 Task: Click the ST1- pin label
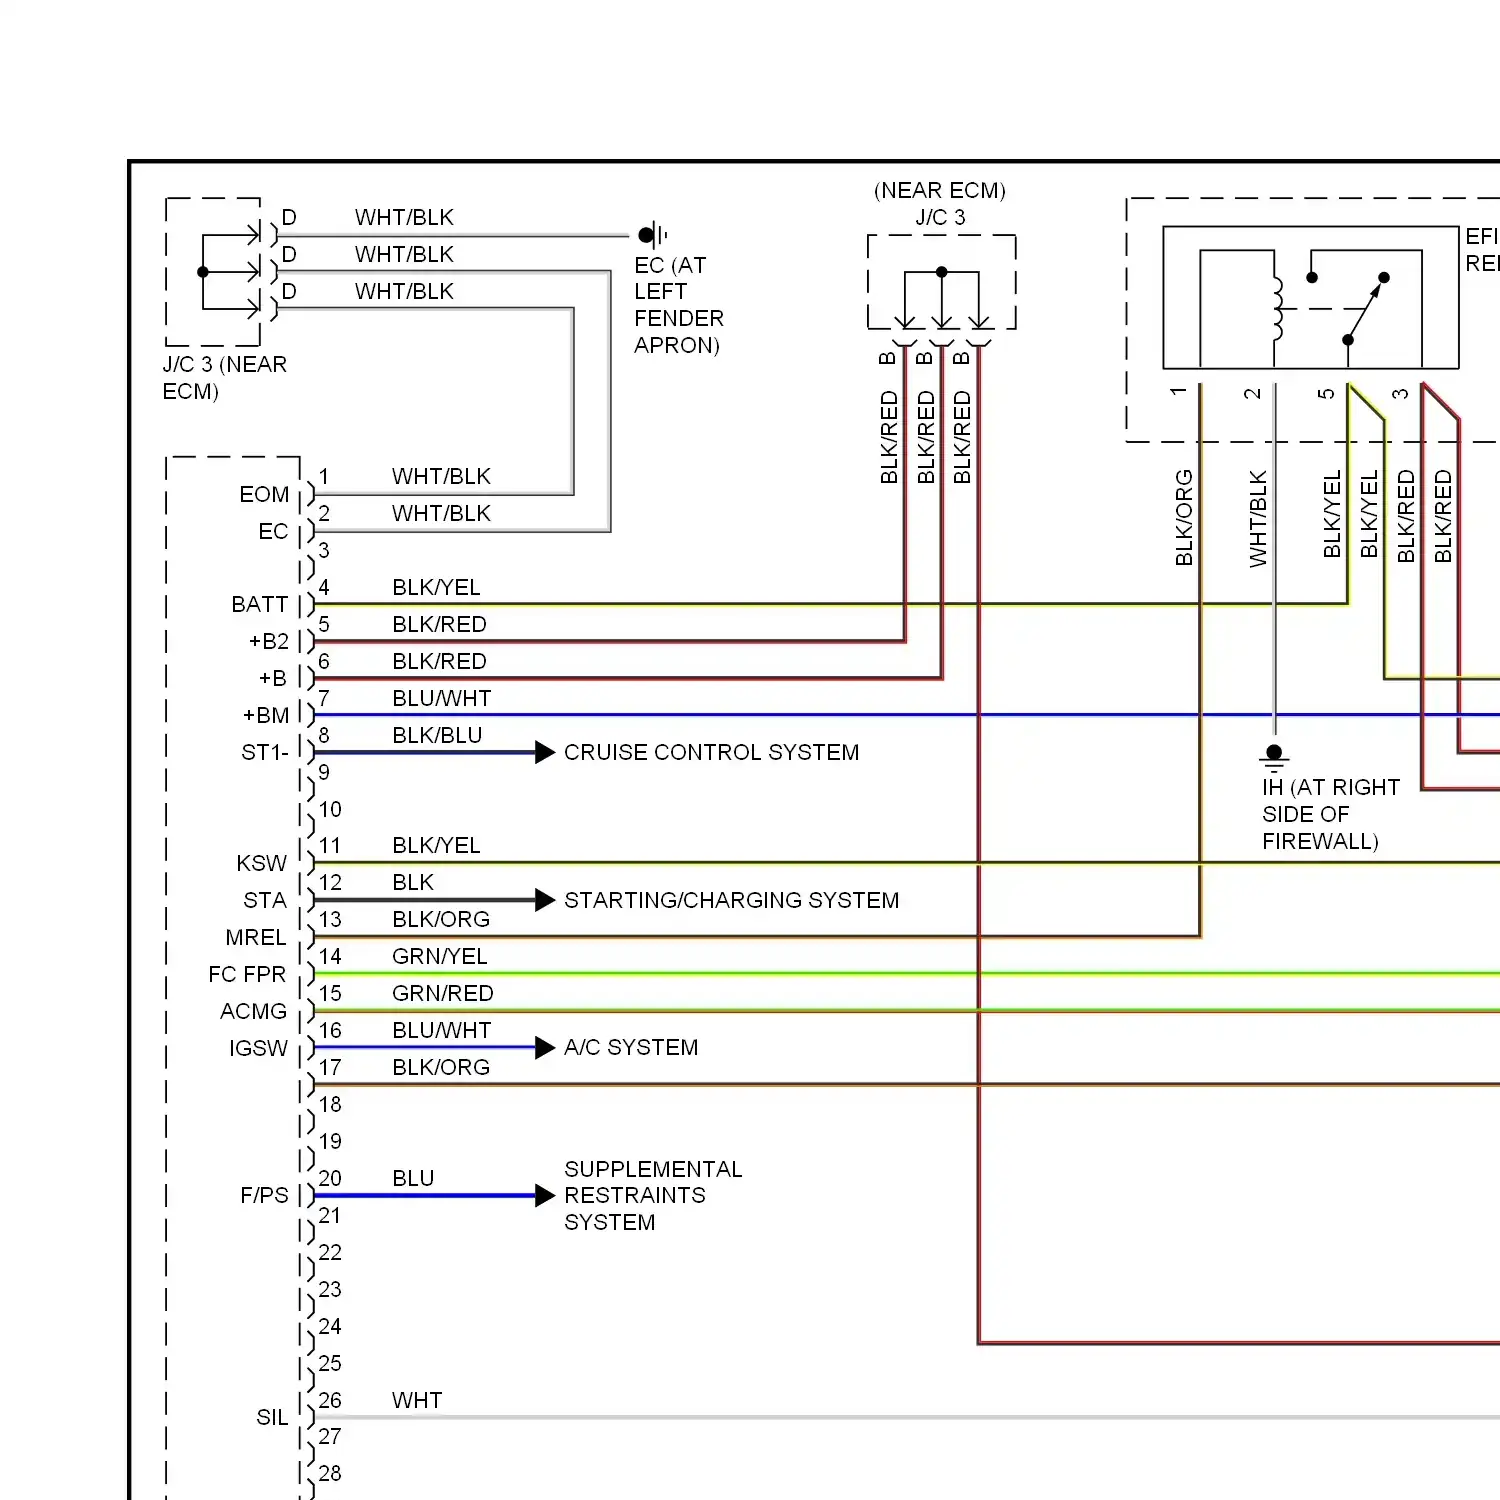(x=265, y=752)
